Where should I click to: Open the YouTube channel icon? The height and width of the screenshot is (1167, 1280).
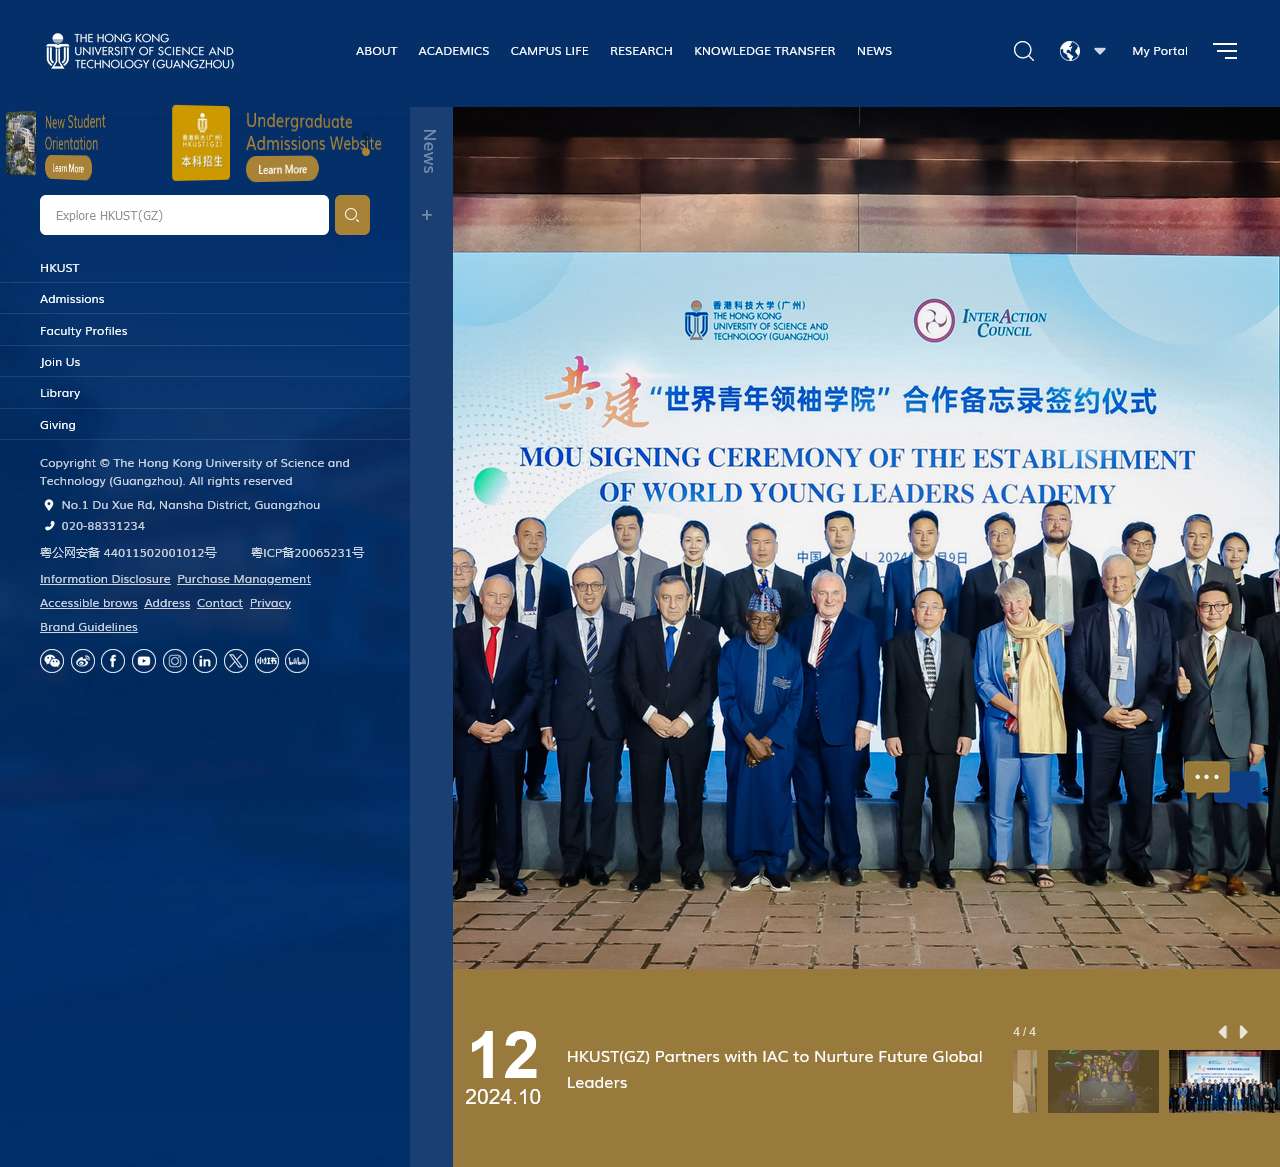tap(144, 661)
